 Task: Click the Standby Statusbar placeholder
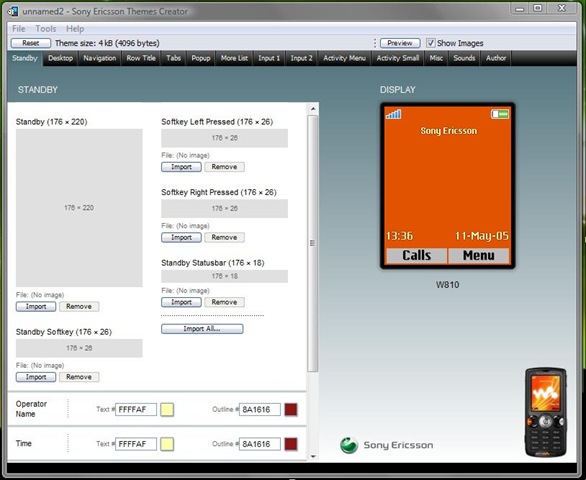pyautogui.click(x=224, y=276)
